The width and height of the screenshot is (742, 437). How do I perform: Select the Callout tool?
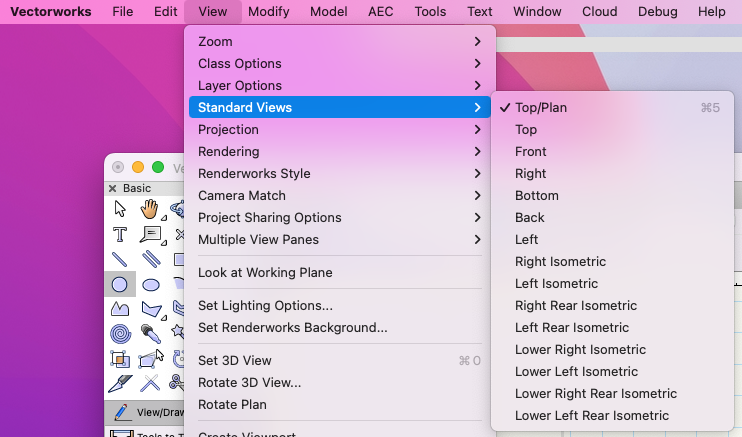pos(150,234)
